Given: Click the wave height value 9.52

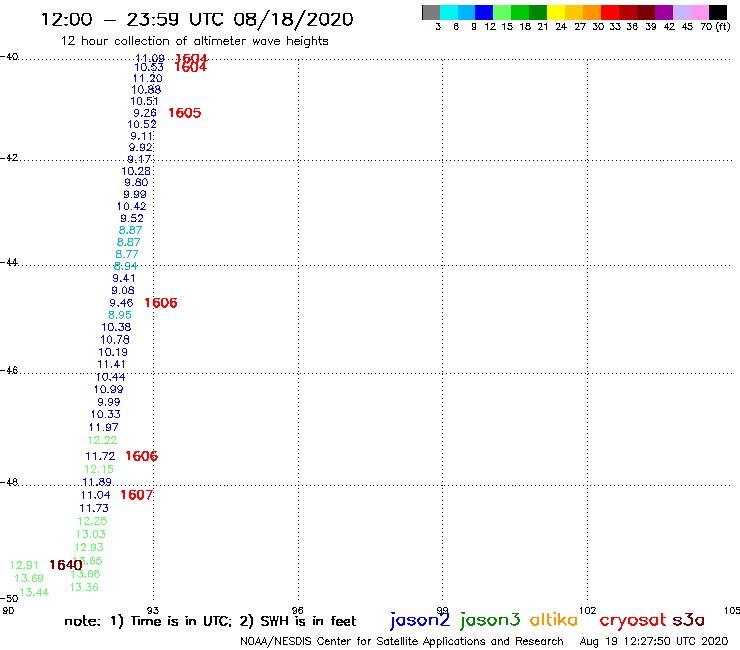Looking at the screenshot, I should coord(132,219).
